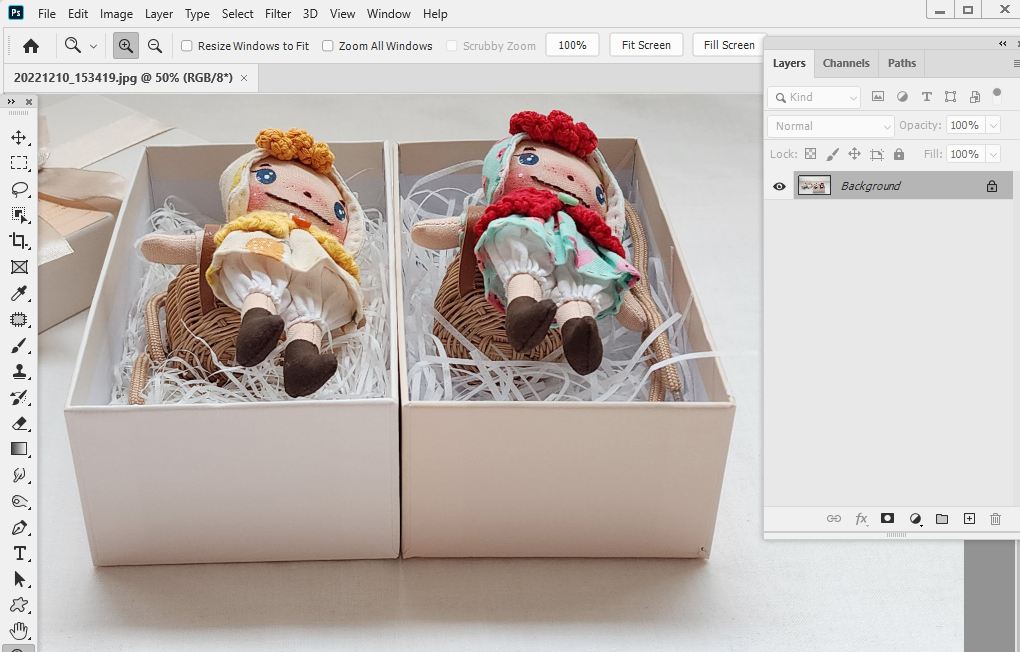Image resolution: width=1020 pixels, height=652 pixels.
Task: Open the Layers panel flyout menu
Action: [x=1015, y=63]
